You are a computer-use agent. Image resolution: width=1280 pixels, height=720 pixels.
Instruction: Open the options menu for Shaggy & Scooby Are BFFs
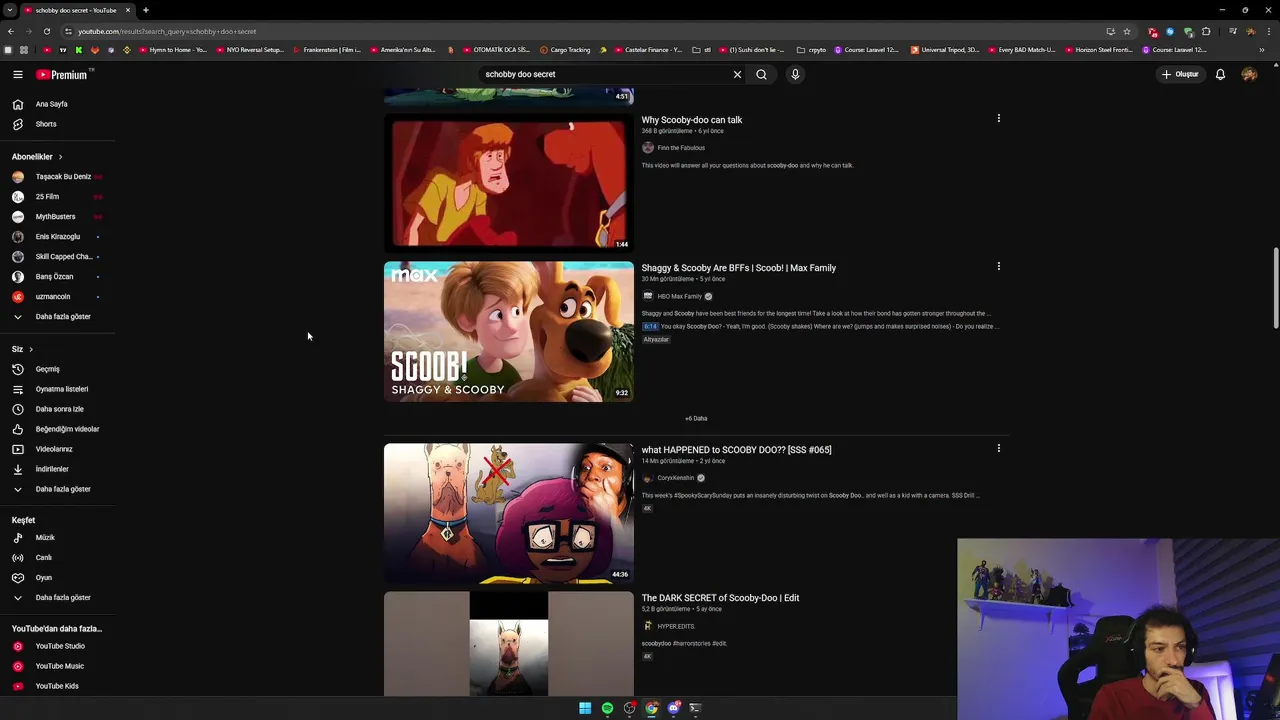coord(998,267)
